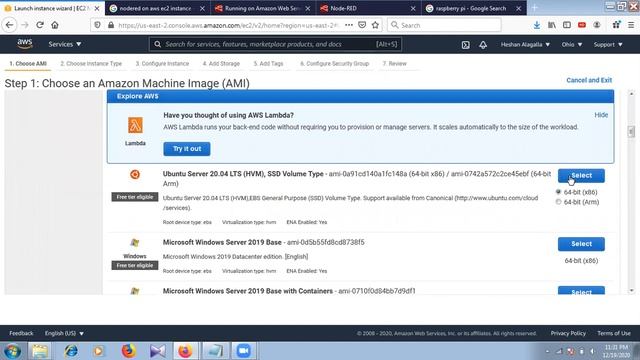Viewport: 640px width, 360px height.
Task: Open Privacy Policy link
Action: tap(568, 333)
